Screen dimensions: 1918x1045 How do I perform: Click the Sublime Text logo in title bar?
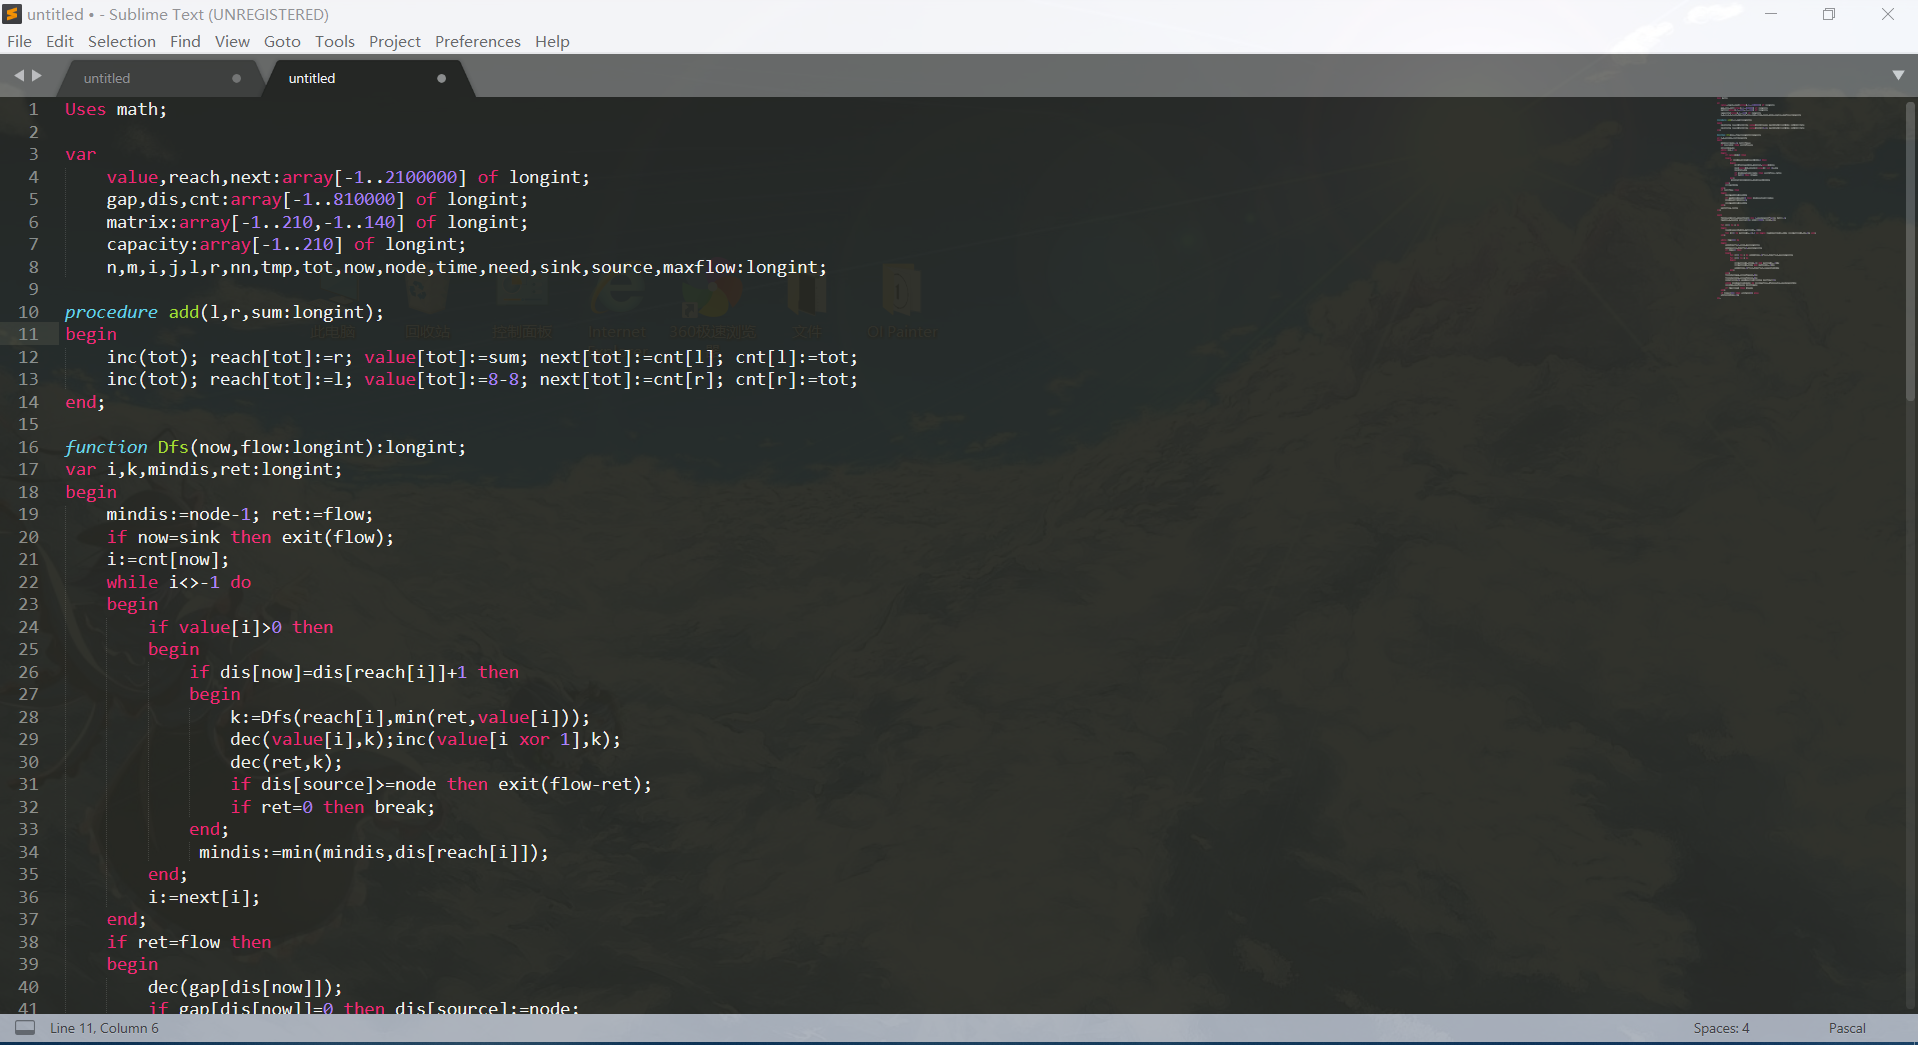[x=12, y=14]
